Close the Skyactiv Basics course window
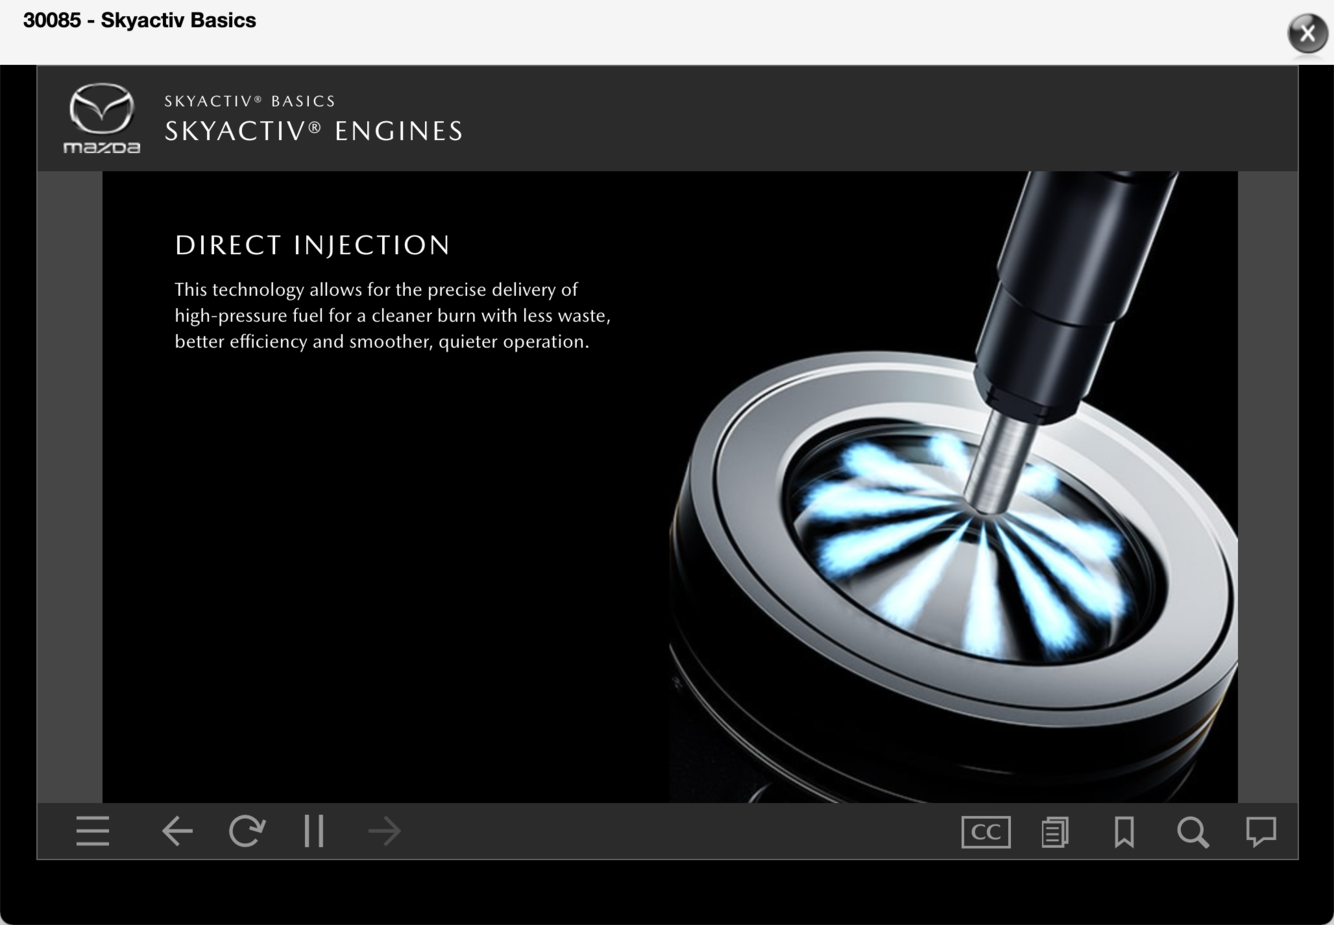The image size is (1334, 925). [1307, 33]
